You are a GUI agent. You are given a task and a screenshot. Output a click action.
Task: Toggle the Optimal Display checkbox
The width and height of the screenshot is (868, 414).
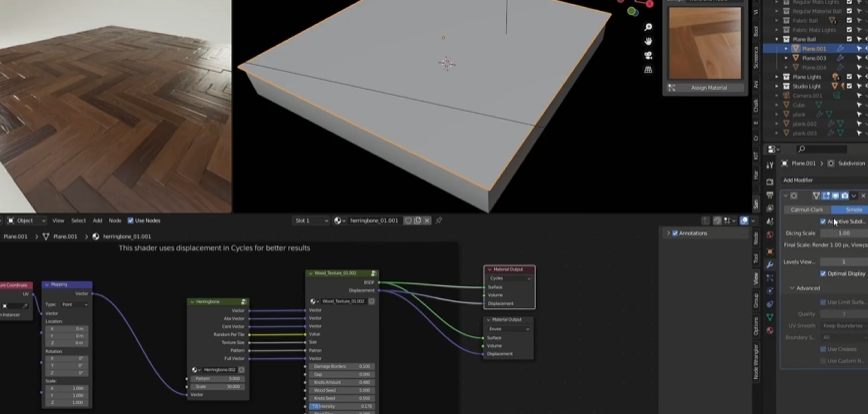click(823, 273)
